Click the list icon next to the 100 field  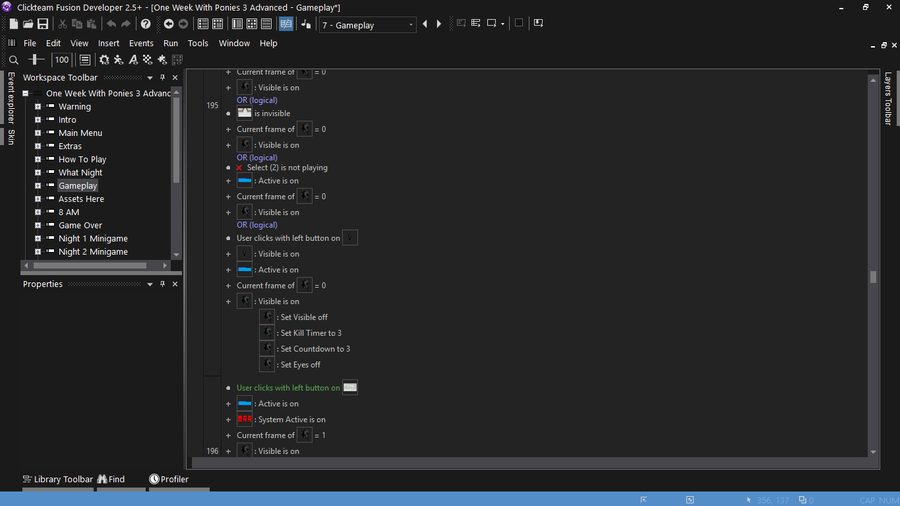coord(85,60)
